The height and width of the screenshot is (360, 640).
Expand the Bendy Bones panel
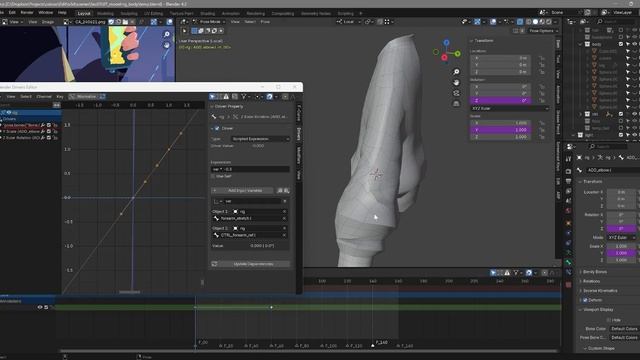(x=595, y=272)
